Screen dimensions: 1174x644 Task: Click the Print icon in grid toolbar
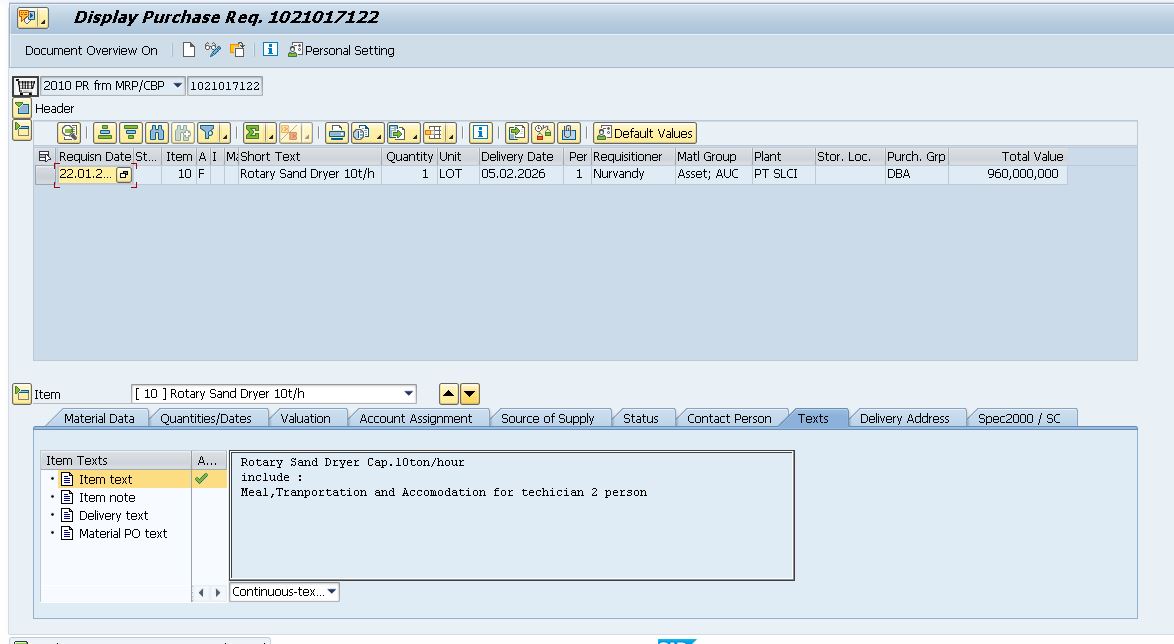tap(336, 133)
